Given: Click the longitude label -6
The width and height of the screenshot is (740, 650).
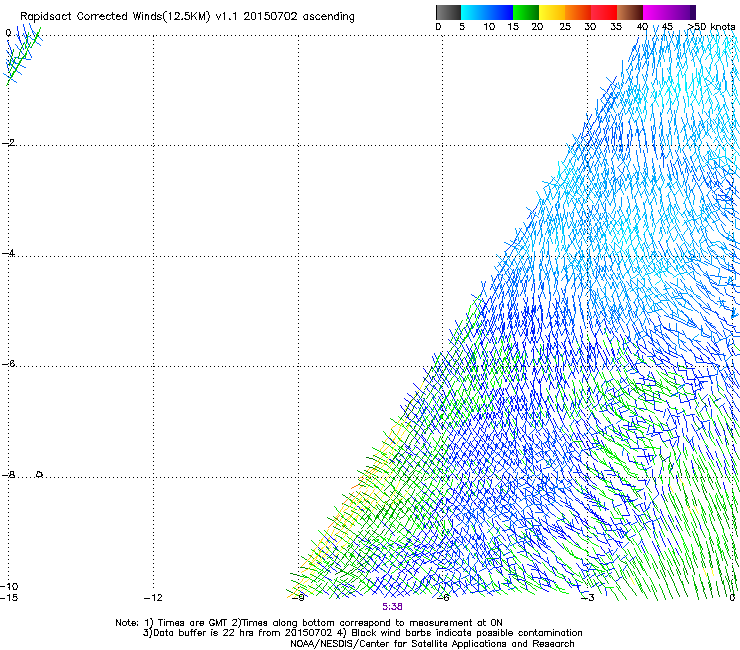Looking at the screenshot, I should [442, 598].
